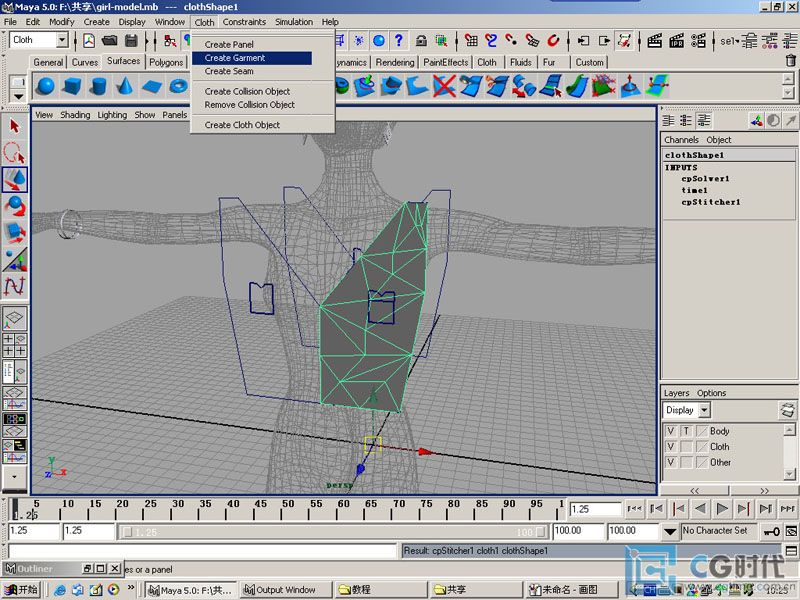Create a NURBS cube from shelf

coord(72,86)
